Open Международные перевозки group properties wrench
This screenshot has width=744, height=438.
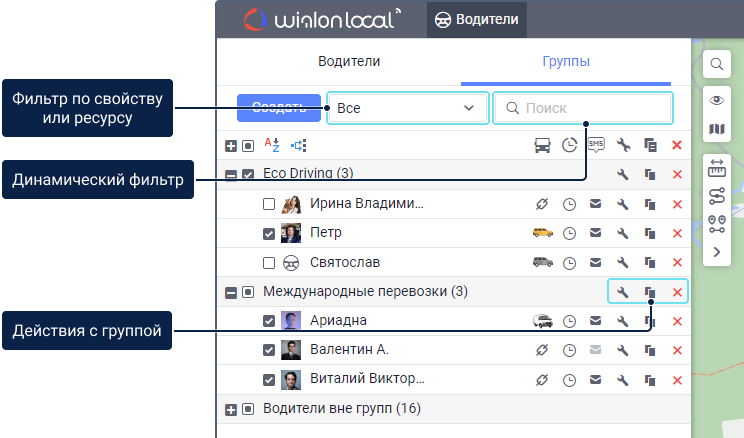(623, 292)
